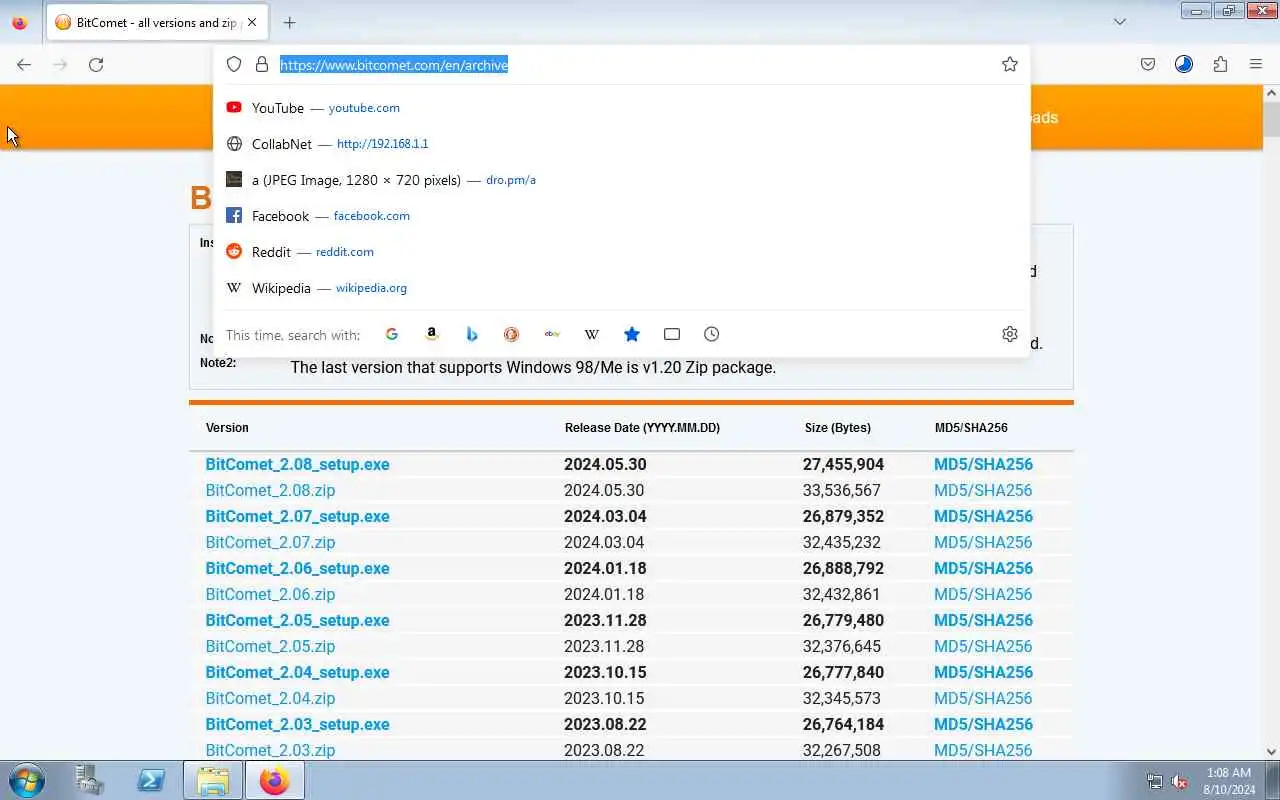Download BitComet_2.06.zip
The image size is (1280, 800).
pyautogui.click(x=270, y=594)
